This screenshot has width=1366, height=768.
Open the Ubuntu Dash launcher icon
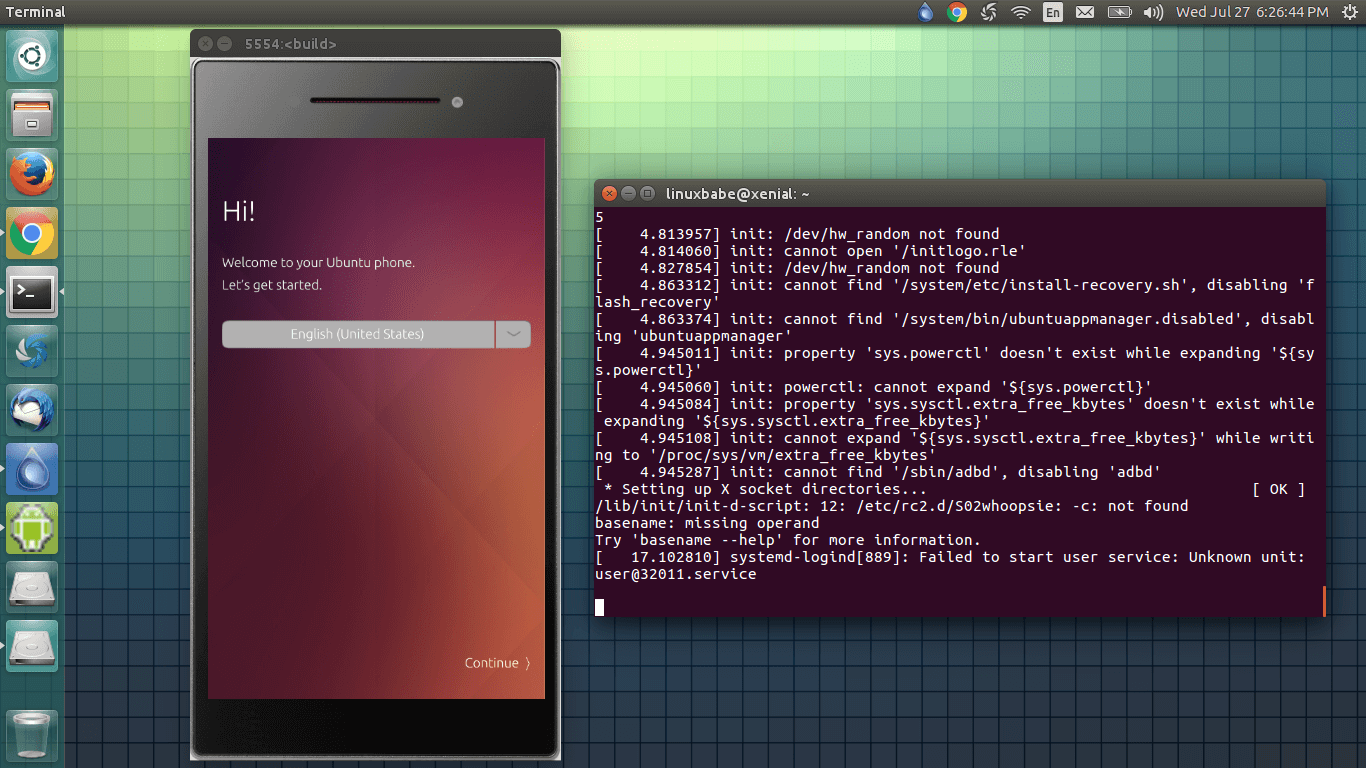click(32, 55)
